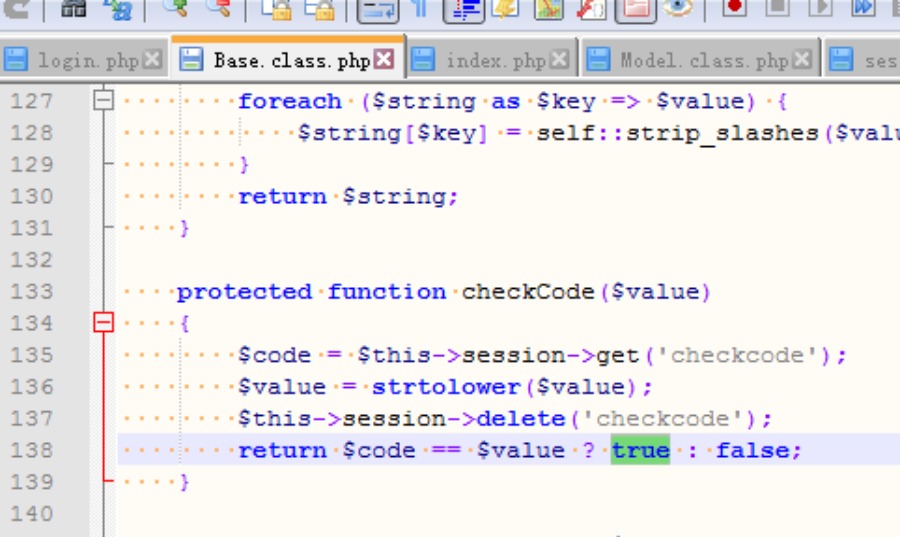Click the Zoom Out magnifier icon
This screenshot has height=537, width=900.
coord(218,7)
